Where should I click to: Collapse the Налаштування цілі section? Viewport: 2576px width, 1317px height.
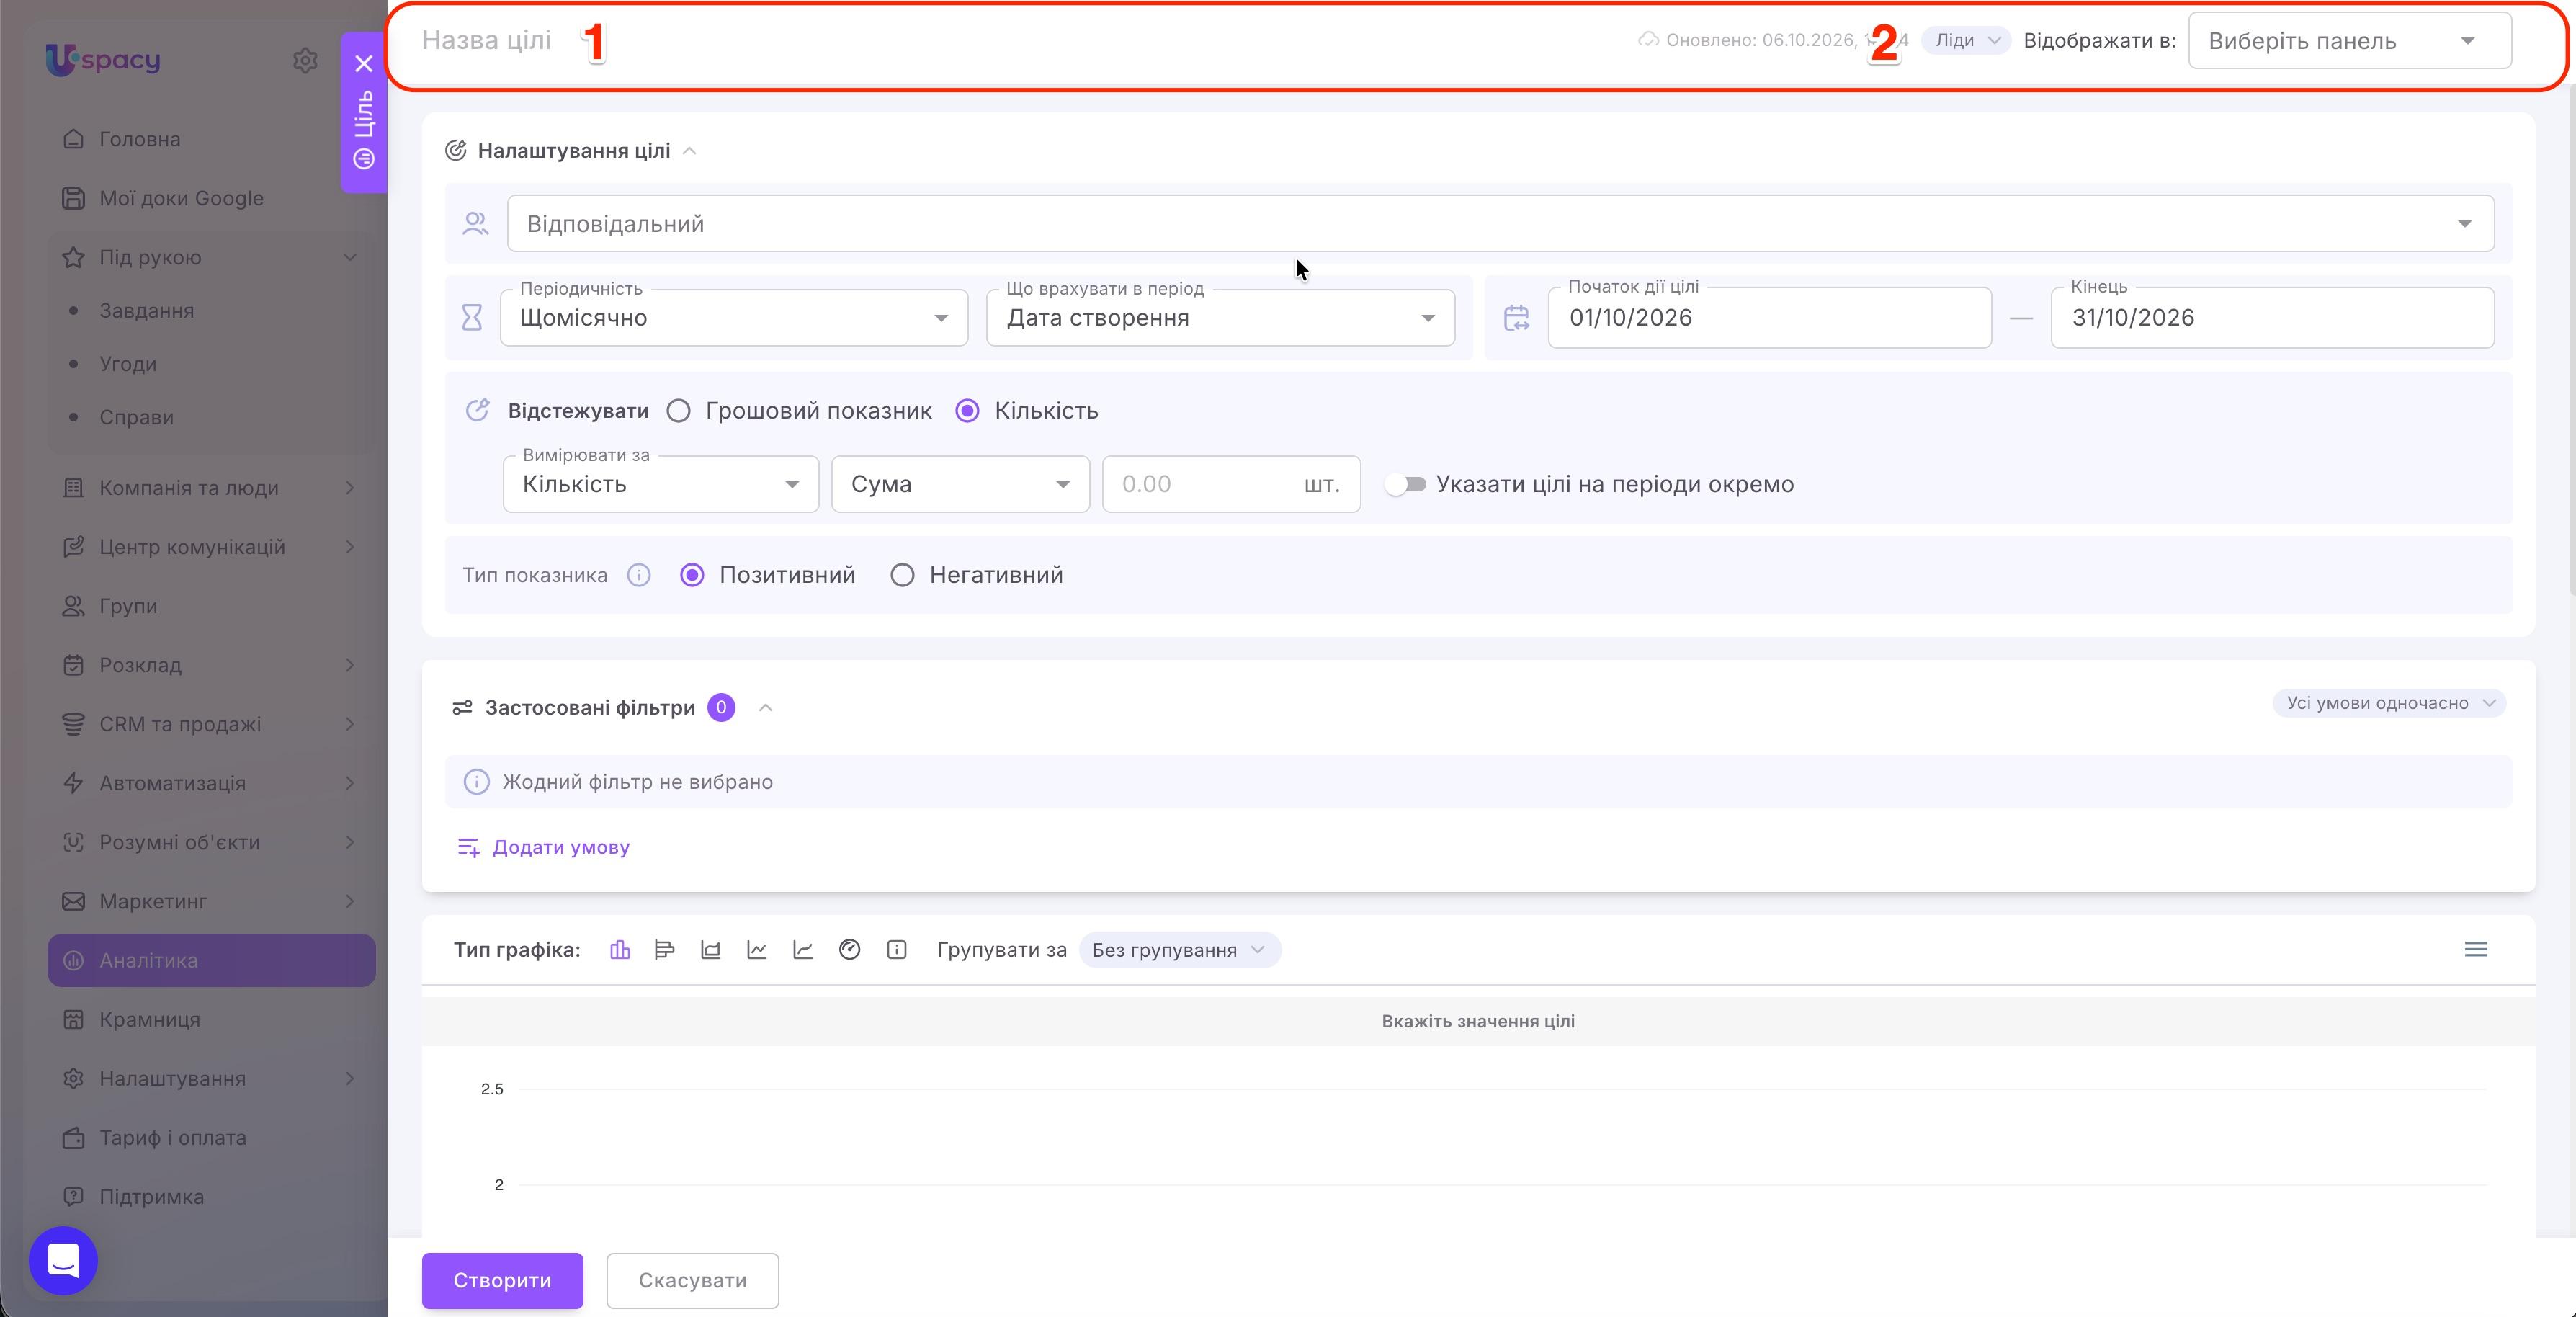click(690, 151)
